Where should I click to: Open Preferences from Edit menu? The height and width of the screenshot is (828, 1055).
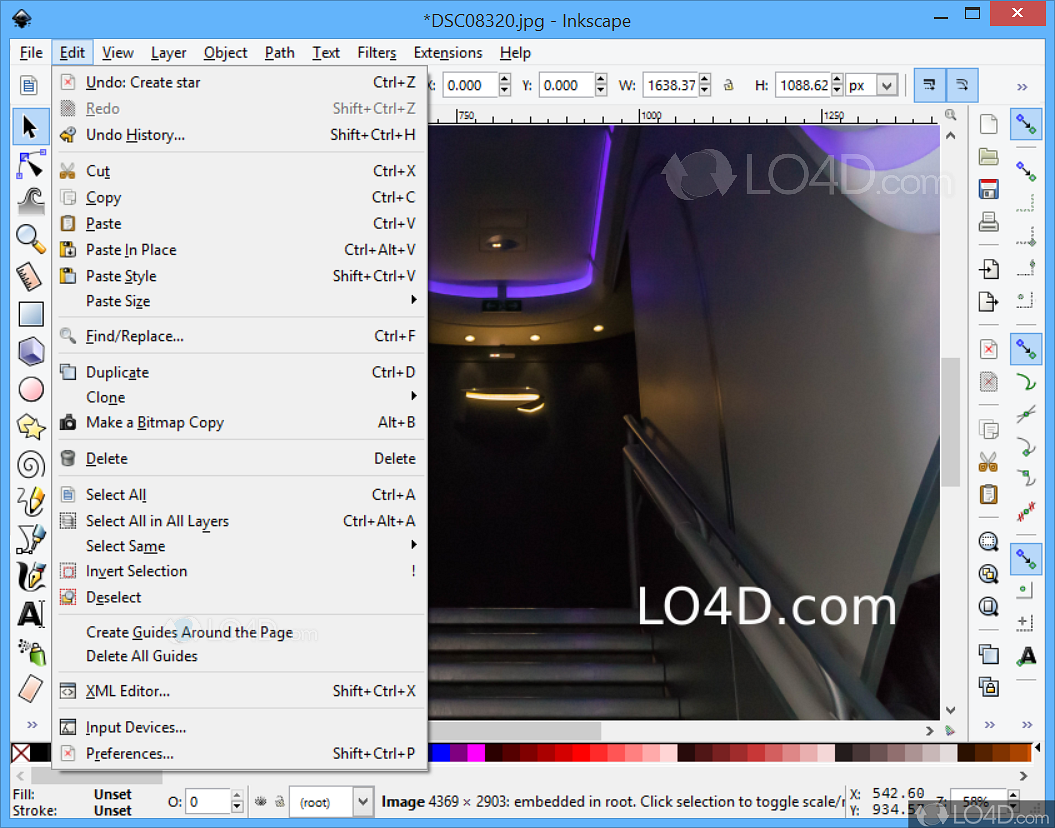coord(239,753)
